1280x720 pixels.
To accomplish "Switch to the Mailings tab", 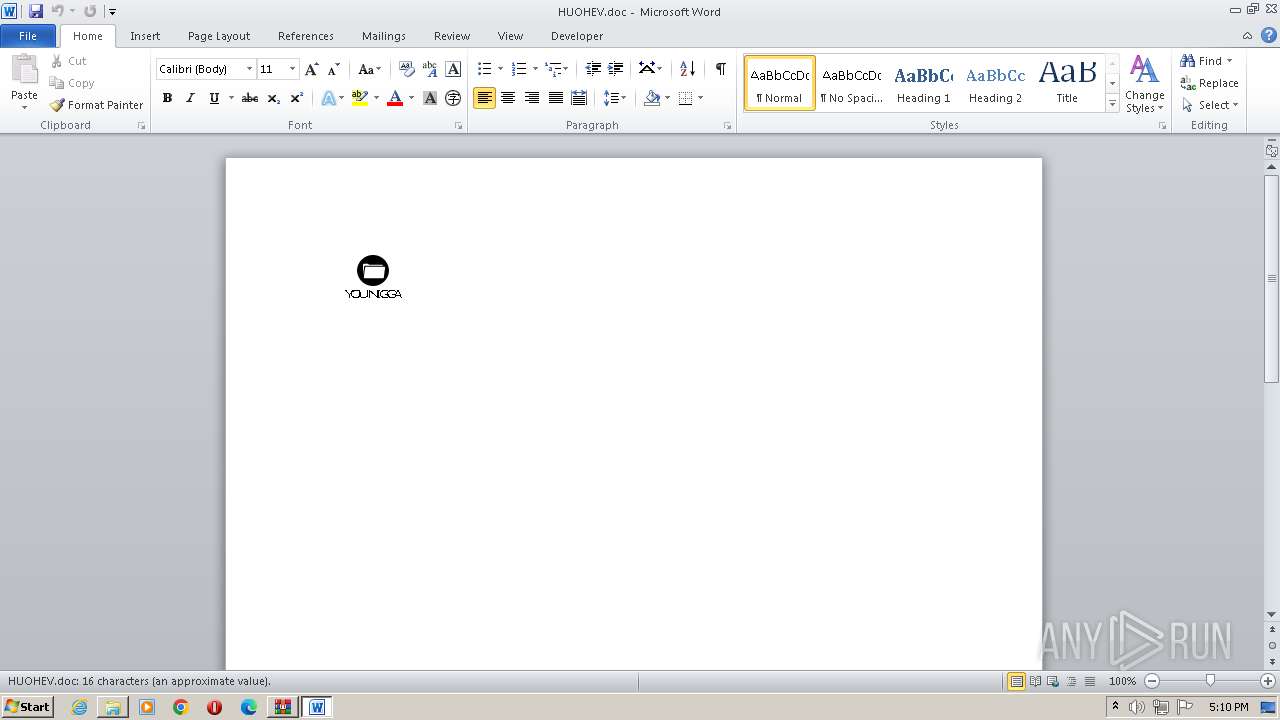I will pyautogui.click(x=384, y=36).
